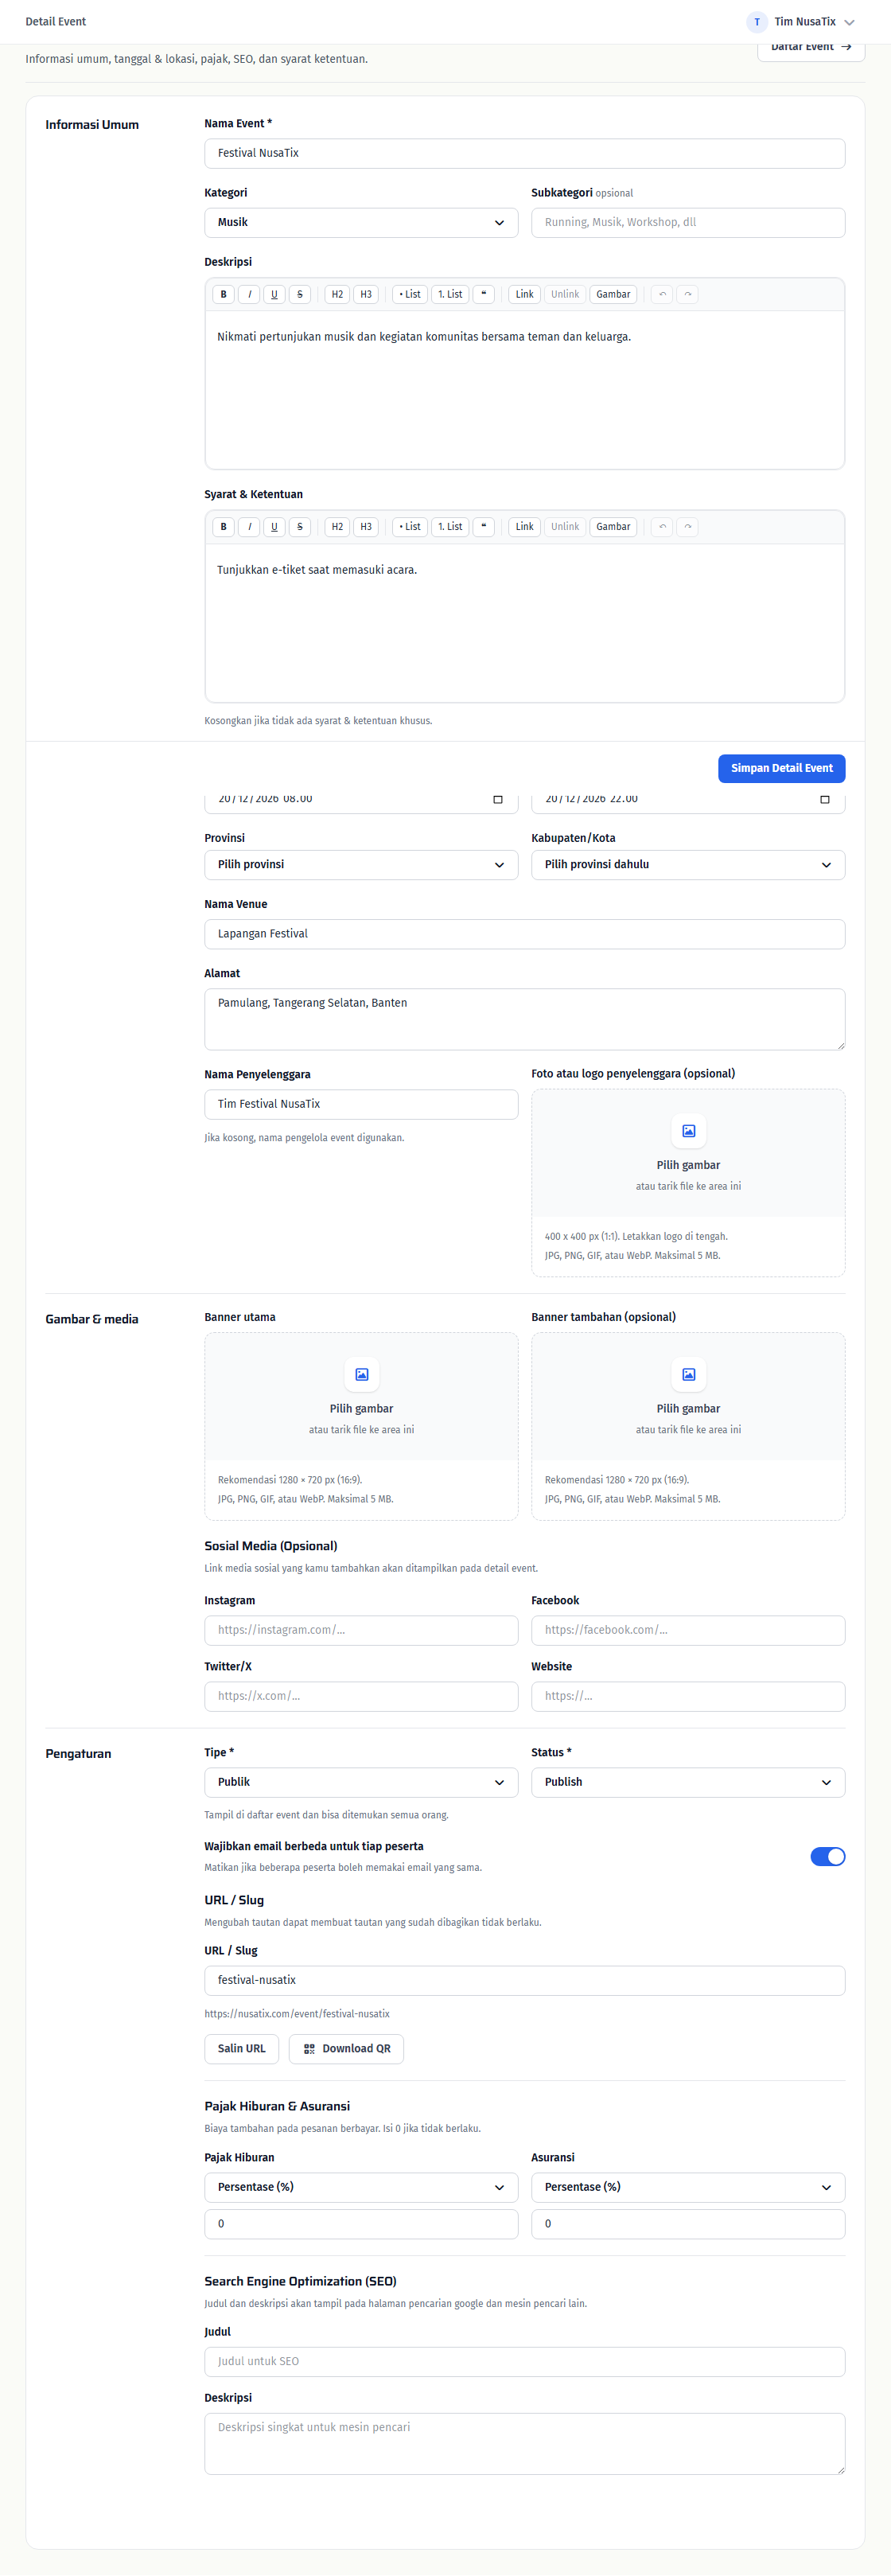891x2576 pixels.
Task: Apply italic in the Deskripsi editor toolbar
Action: tap(249, 294)
